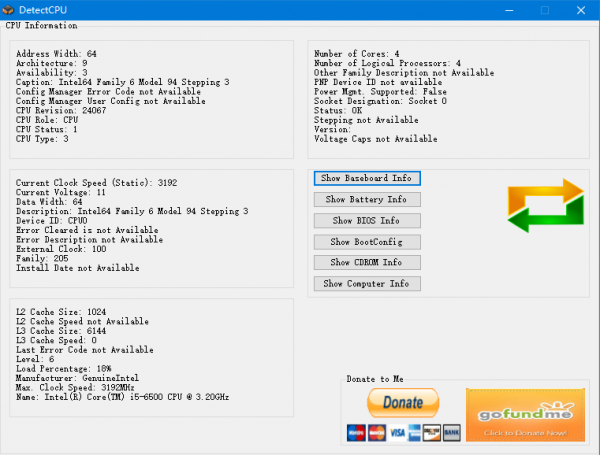The height and width of the screenshot is (455, 600).
Task: Click the 'CPU Status: 1' line
Action: coord(46,129)
